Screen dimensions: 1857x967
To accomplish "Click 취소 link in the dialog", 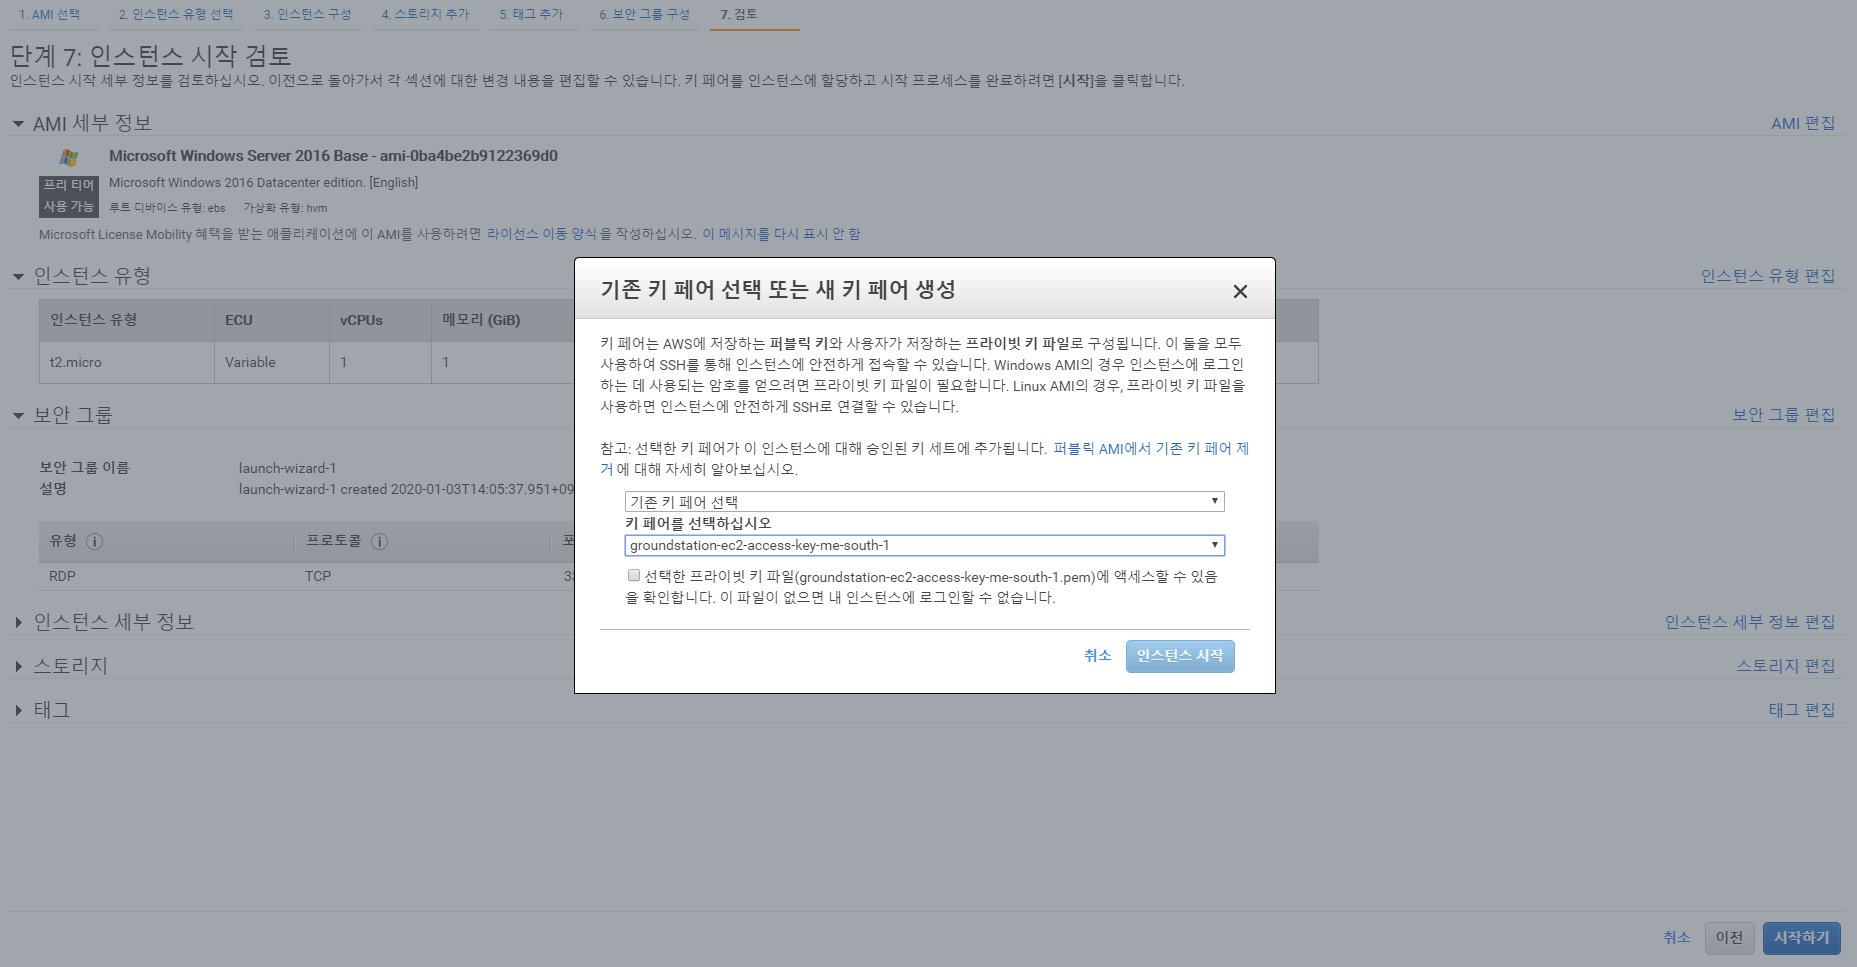I will coord(1097,655).
